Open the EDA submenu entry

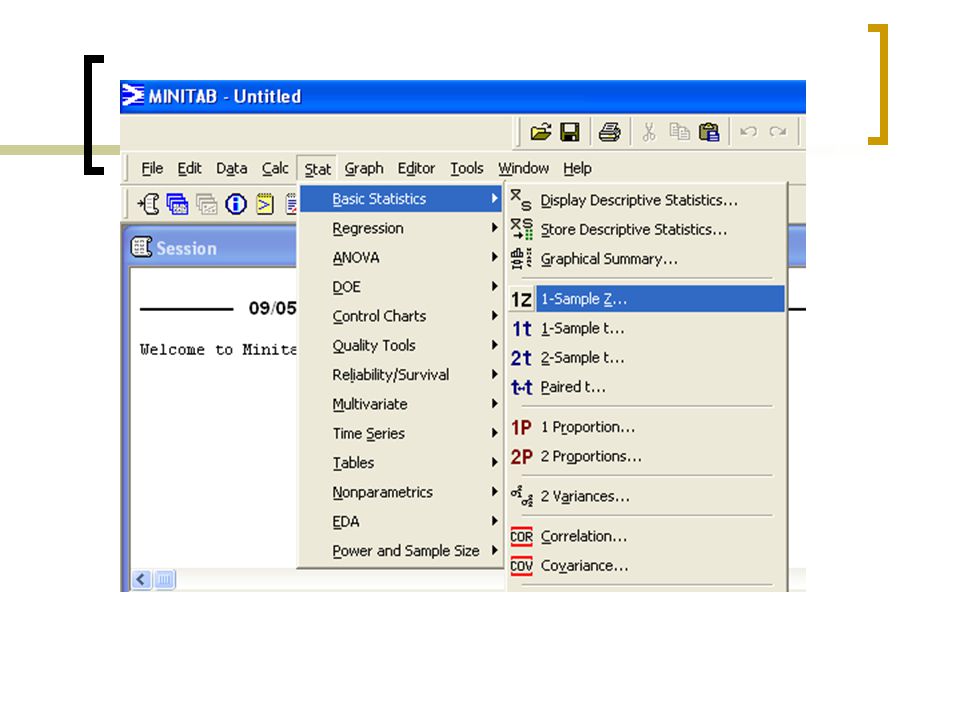click(x=401, y=522)
